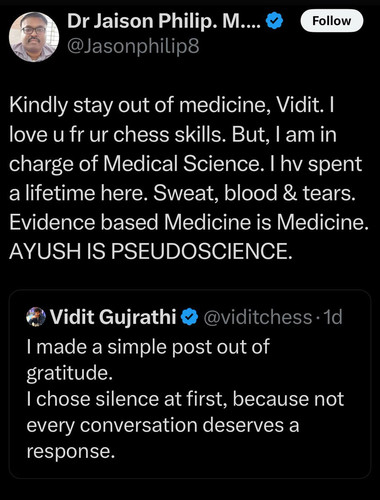Click the 1d timestamp on quoted post
Image resolution: width=380 pixels, height=500 pixels.
(333, 317)
